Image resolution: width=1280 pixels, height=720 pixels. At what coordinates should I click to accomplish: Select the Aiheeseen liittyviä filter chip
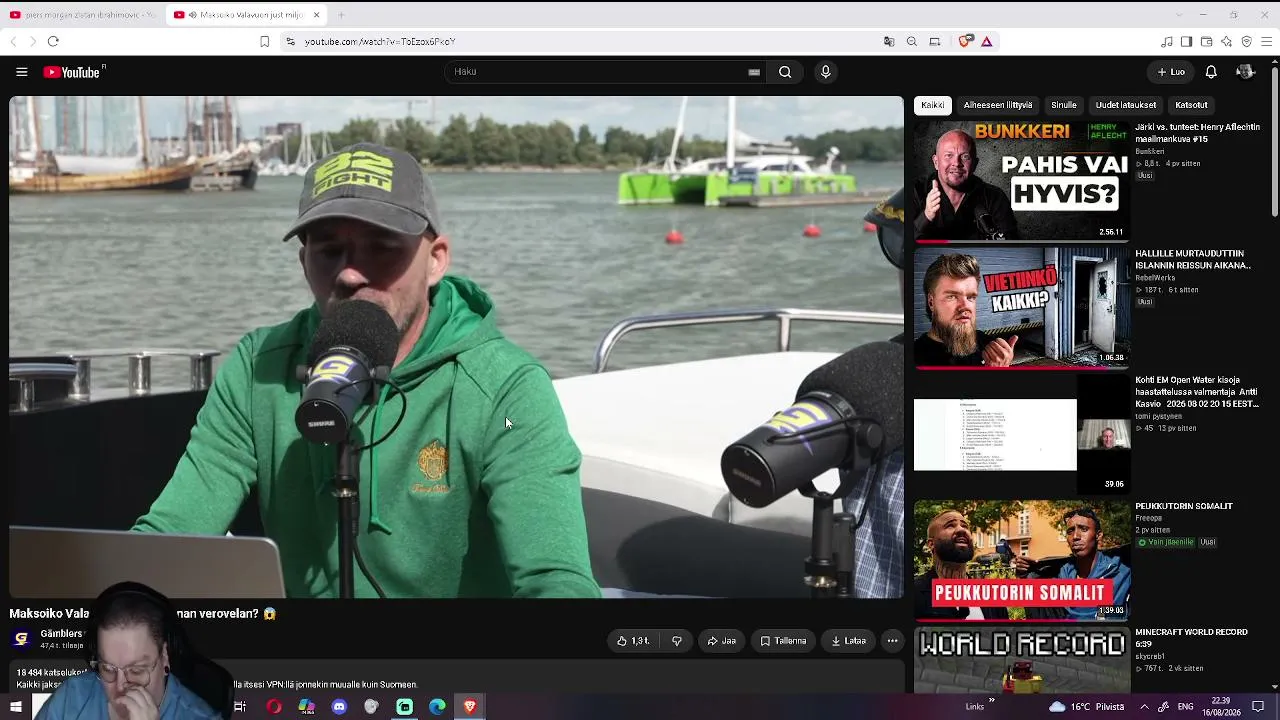point(997,105)
